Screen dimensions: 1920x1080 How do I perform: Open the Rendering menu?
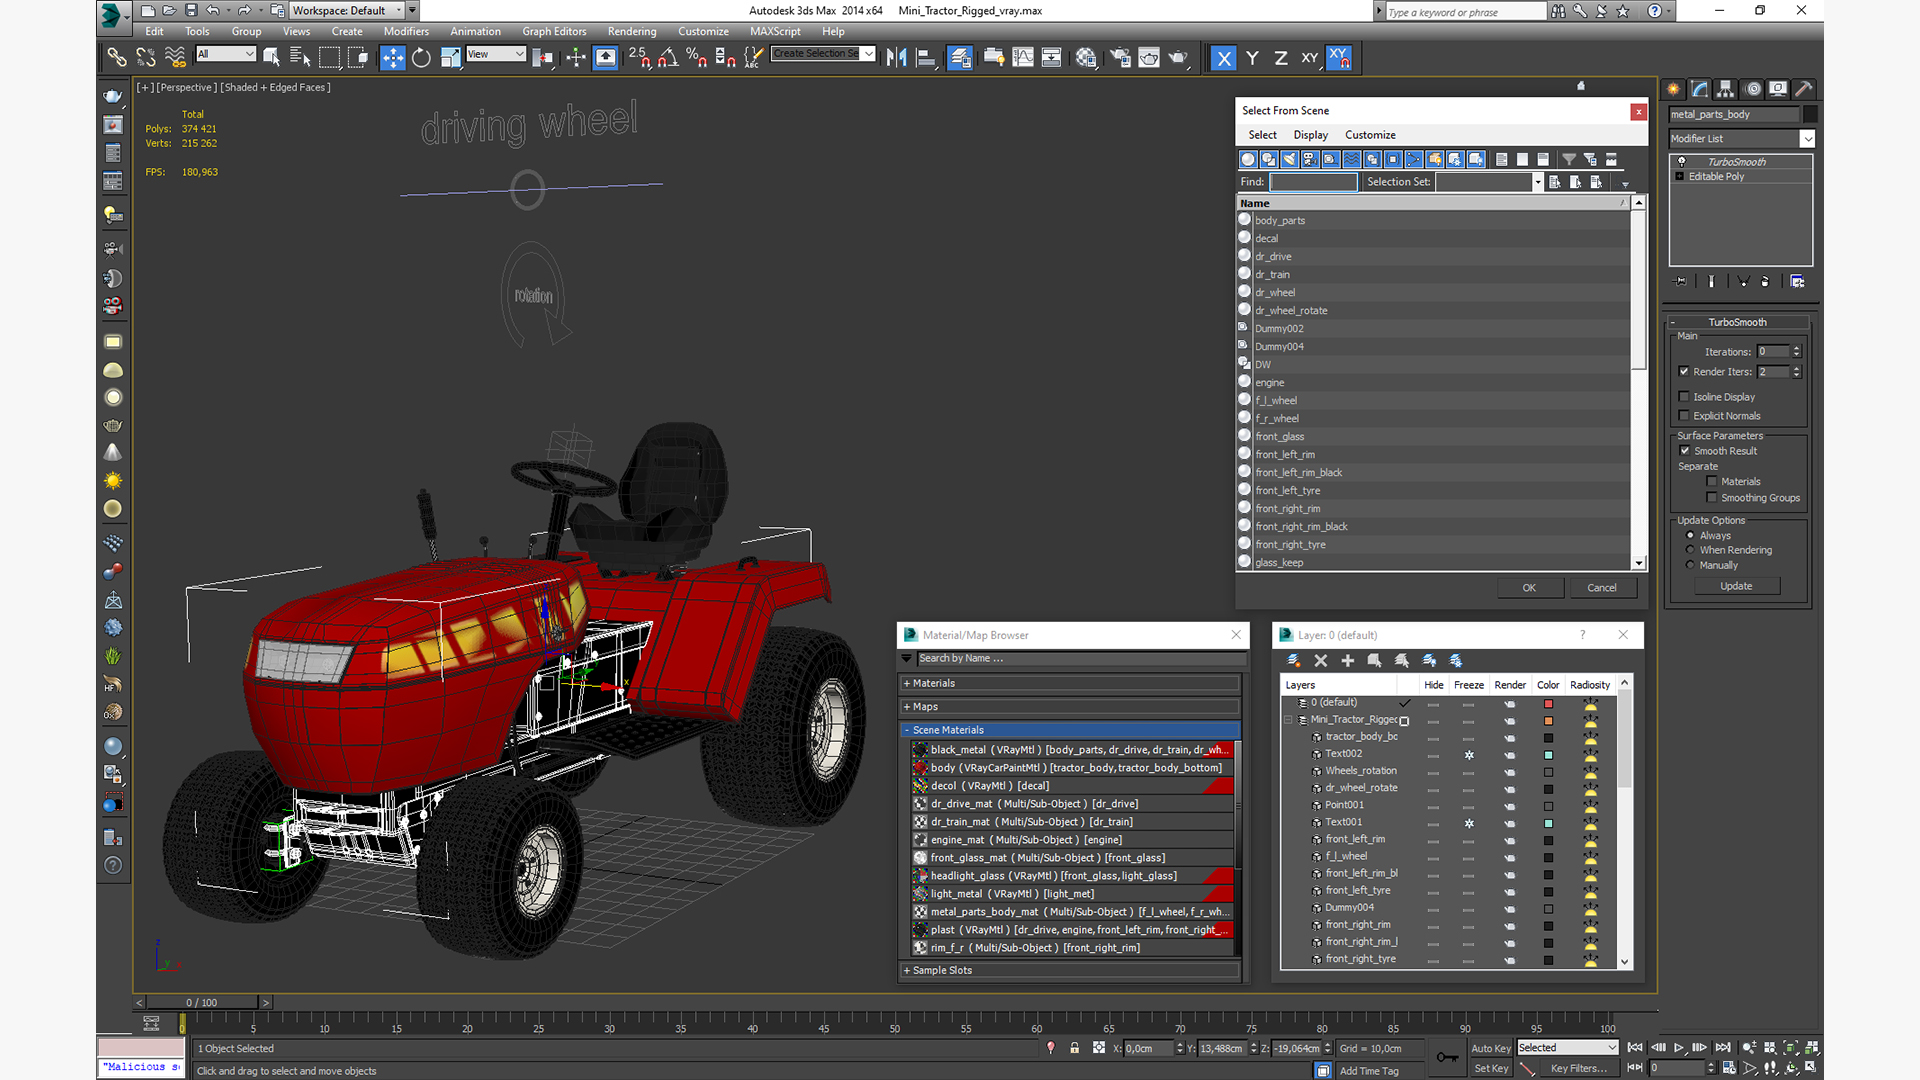pos(632,32)
